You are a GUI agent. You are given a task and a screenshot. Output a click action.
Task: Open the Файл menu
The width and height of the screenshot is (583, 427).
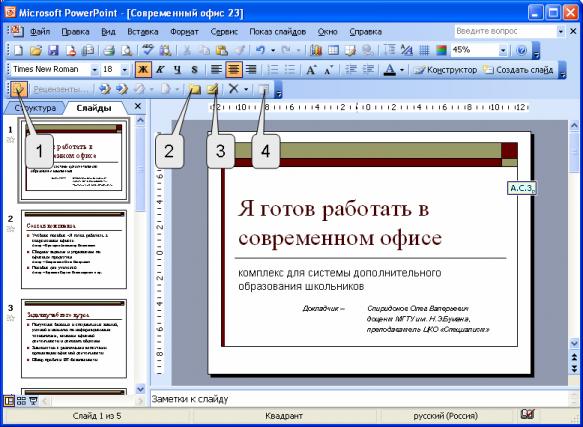(40, 32)
